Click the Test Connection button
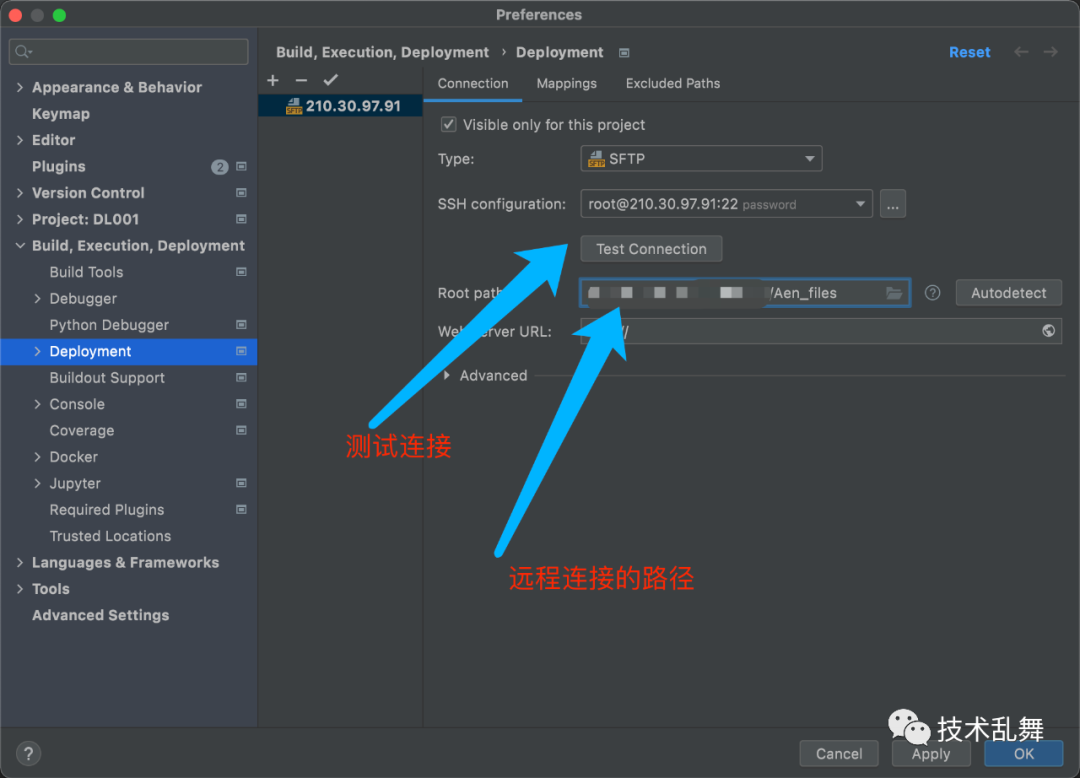This screenshot has width=1080, height=778. [x=652, y=249]
